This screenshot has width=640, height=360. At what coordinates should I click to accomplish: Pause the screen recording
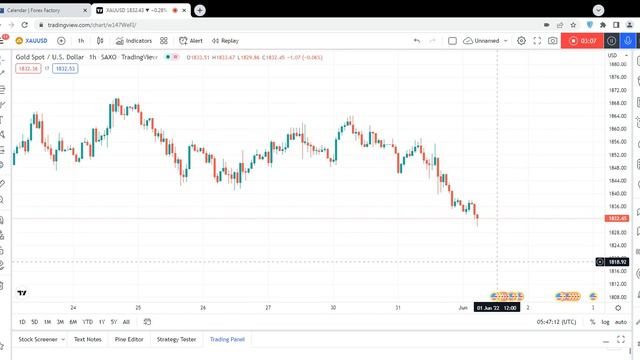(x=611, y=41)
